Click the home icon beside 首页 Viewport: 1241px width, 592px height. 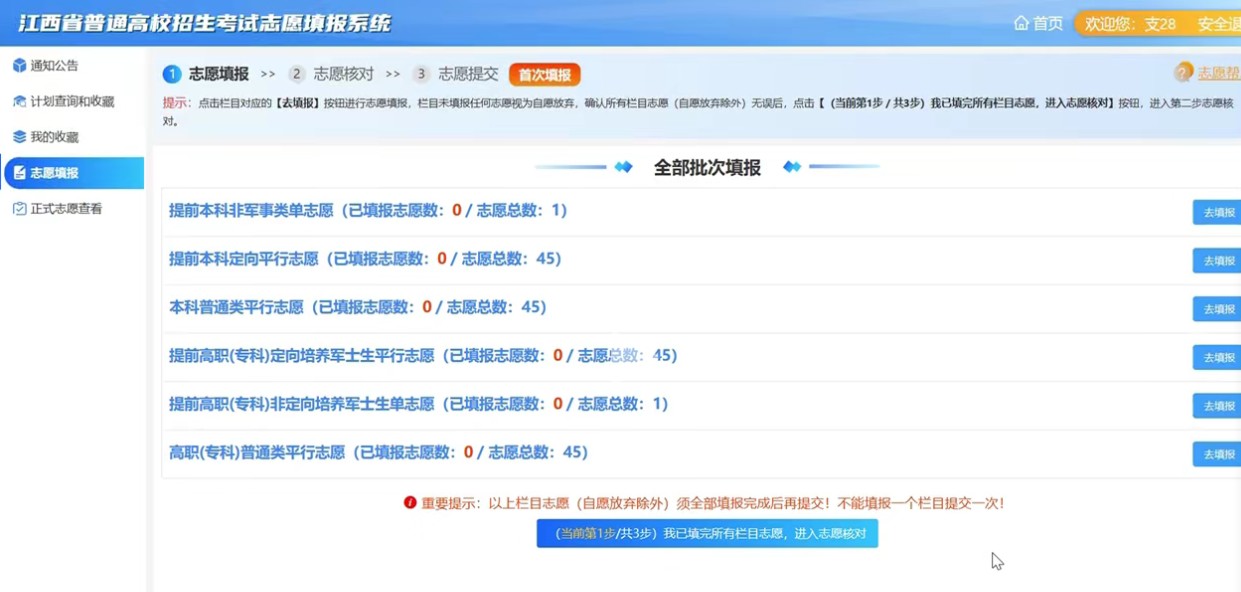point(1021,23)
